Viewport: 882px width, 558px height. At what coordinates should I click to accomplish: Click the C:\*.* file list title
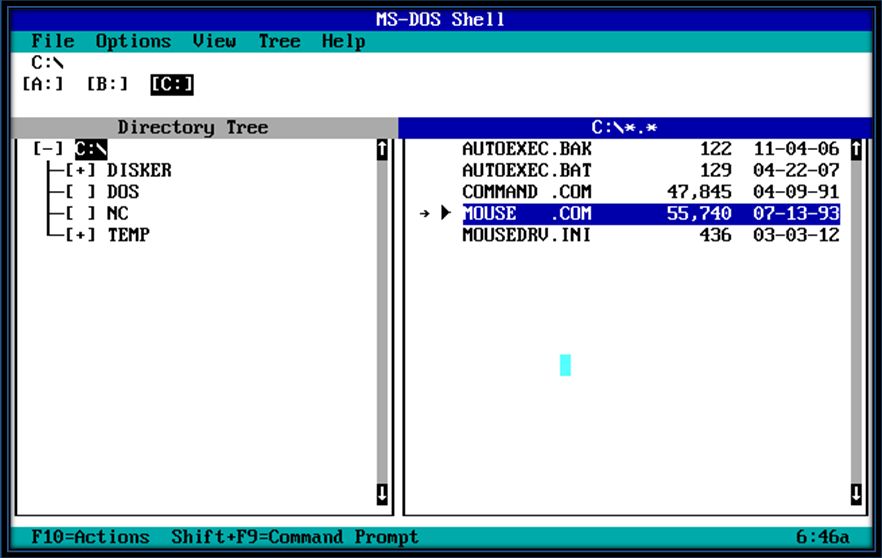coord(624,128)
